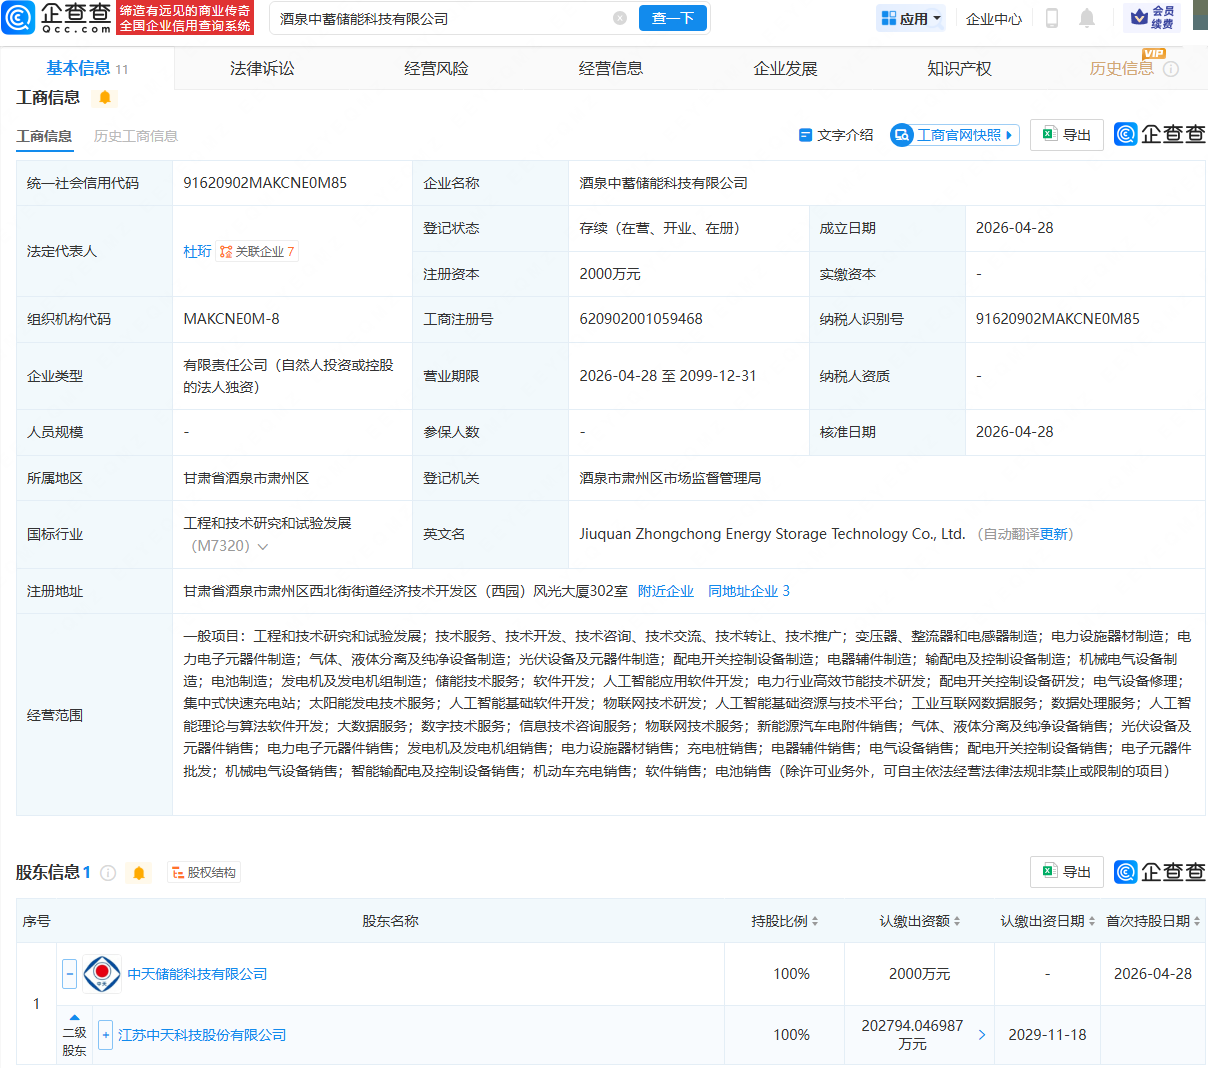
Task: Collapse 中天储能科技有限公司 shareholder row
Action: pyautogui.click(x=69, y=974)
